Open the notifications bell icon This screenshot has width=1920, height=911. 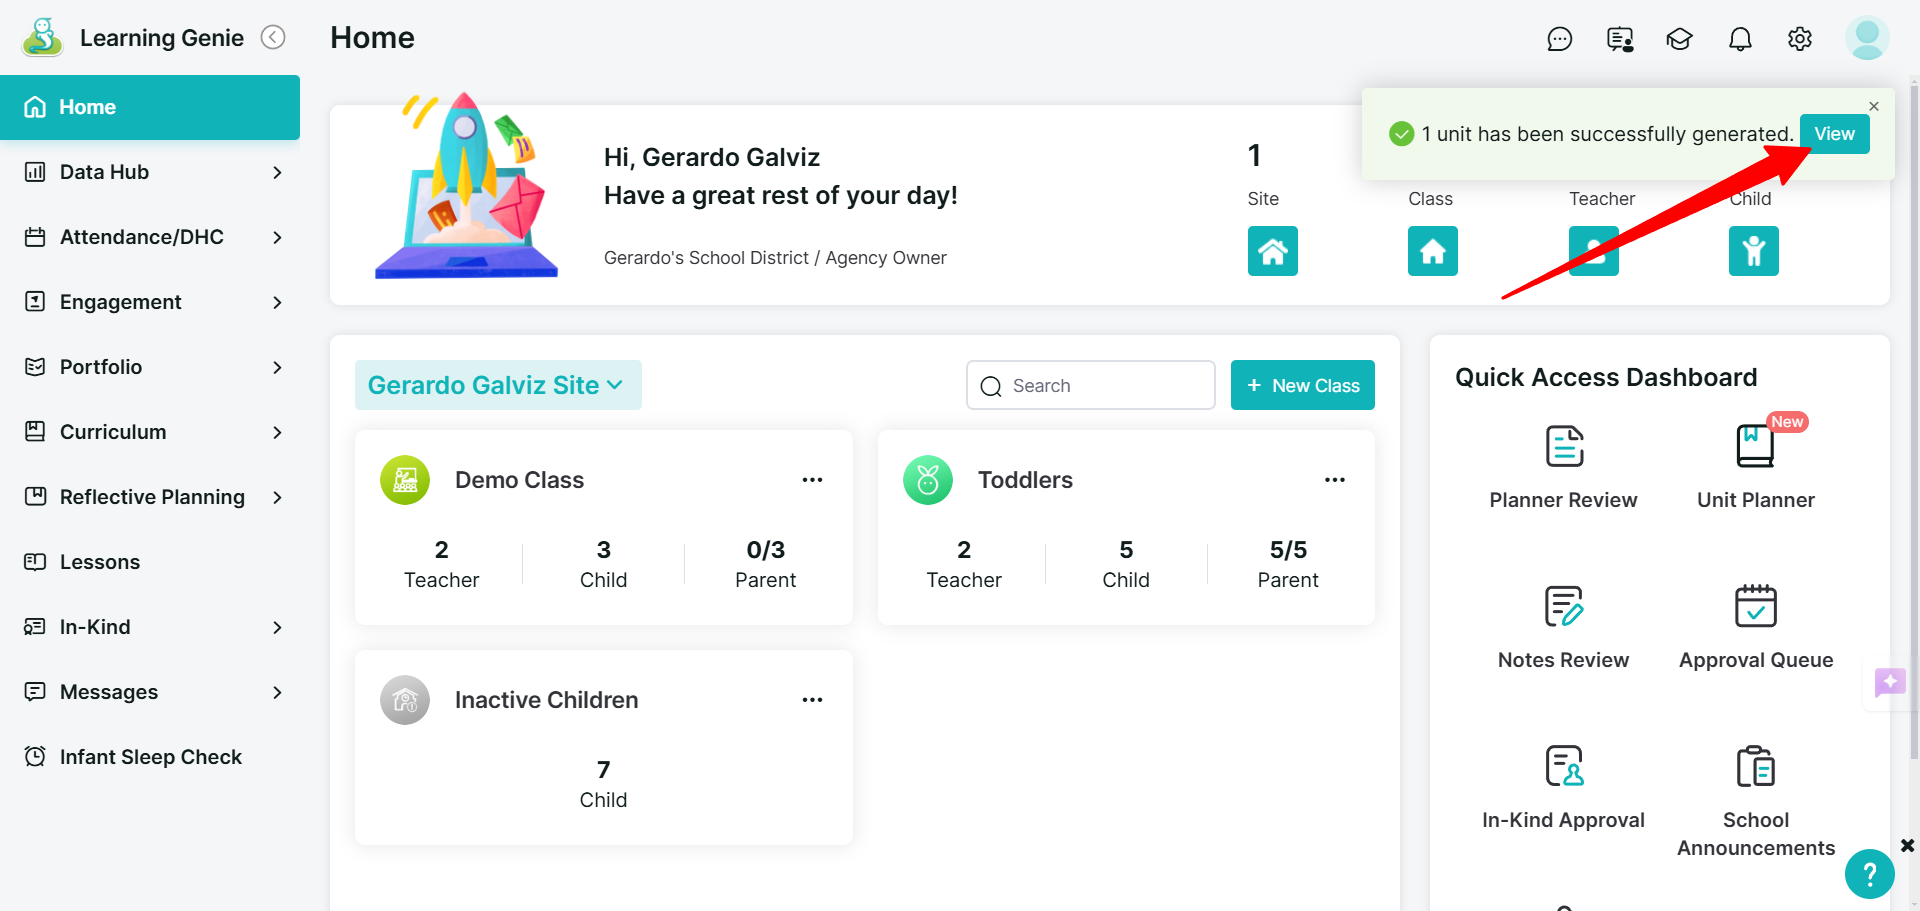[x=1740, y=39]
